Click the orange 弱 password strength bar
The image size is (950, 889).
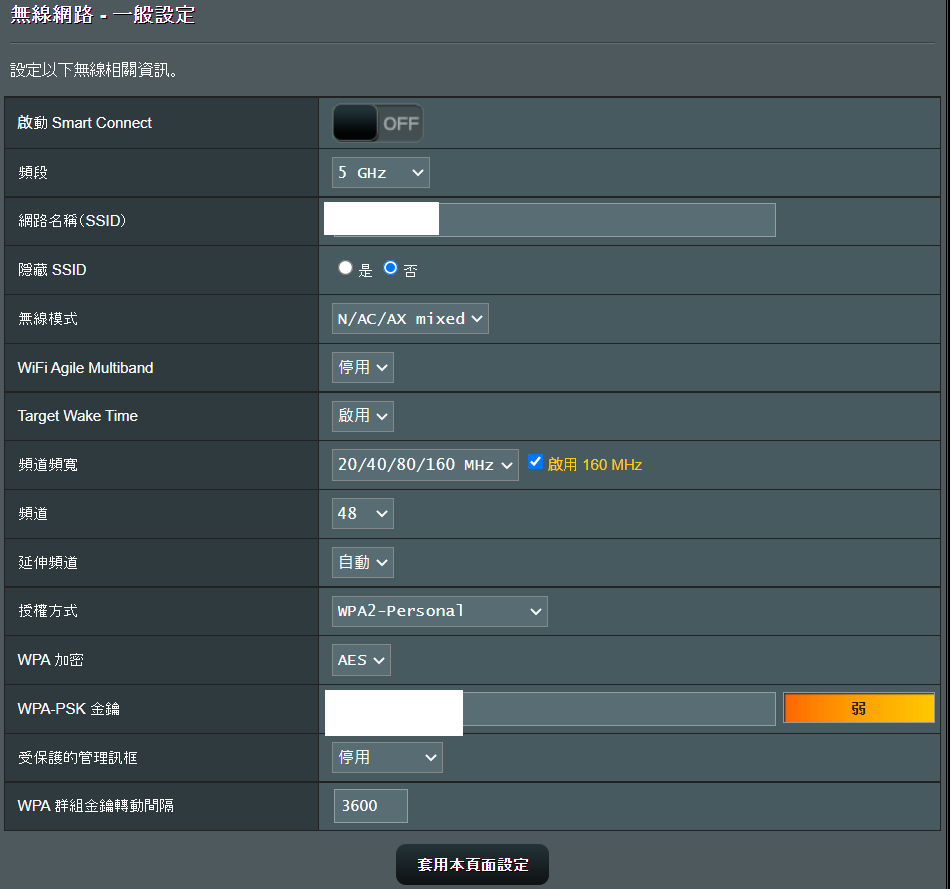(858, 708)
